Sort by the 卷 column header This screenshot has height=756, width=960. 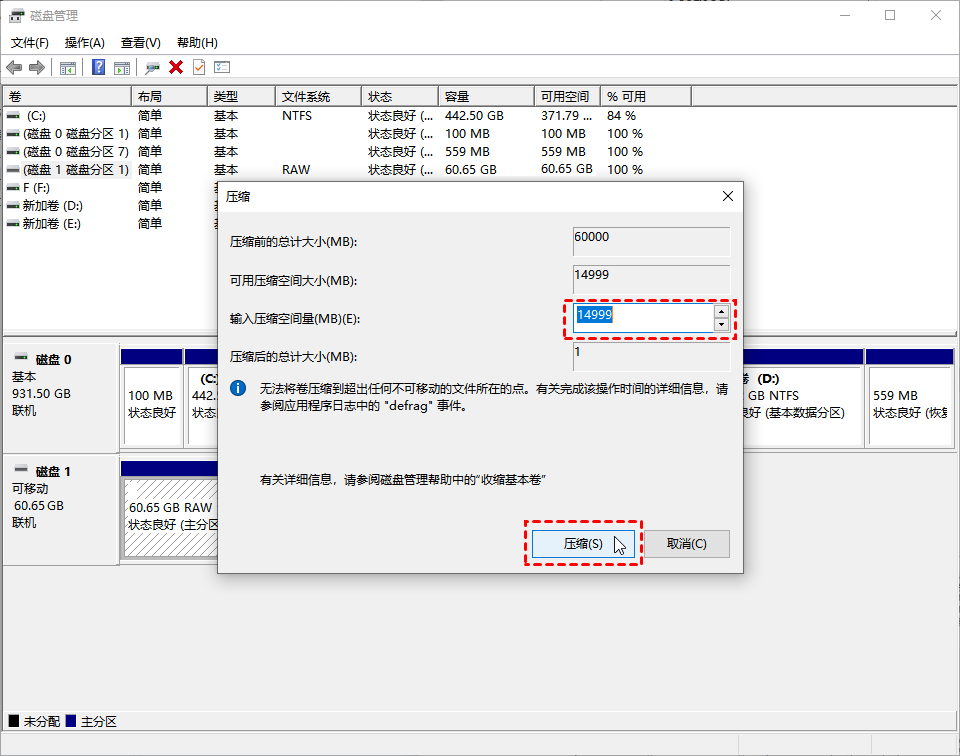(67, 97)
